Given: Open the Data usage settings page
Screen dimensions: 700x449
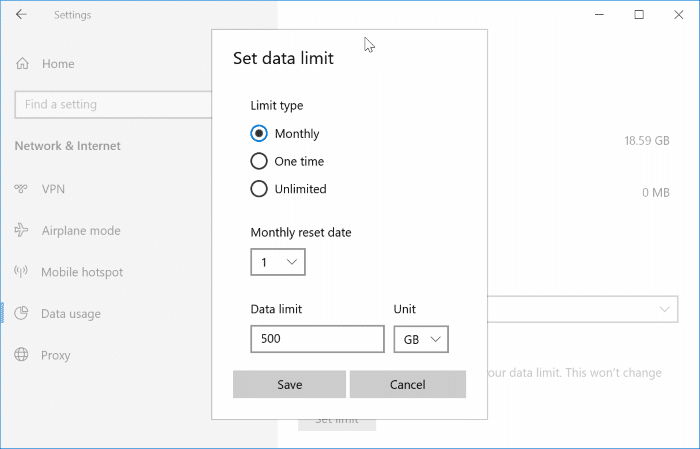Looking at the screenshot, I should [x=70, y=314].
